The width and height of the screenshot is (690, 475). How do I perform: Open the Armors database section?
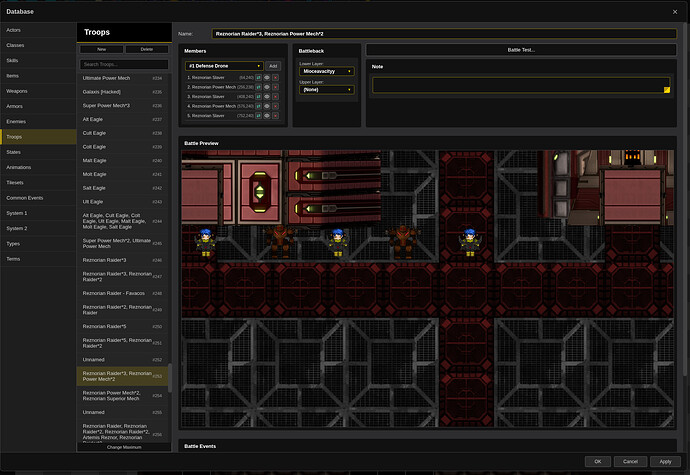click(38, 106)
